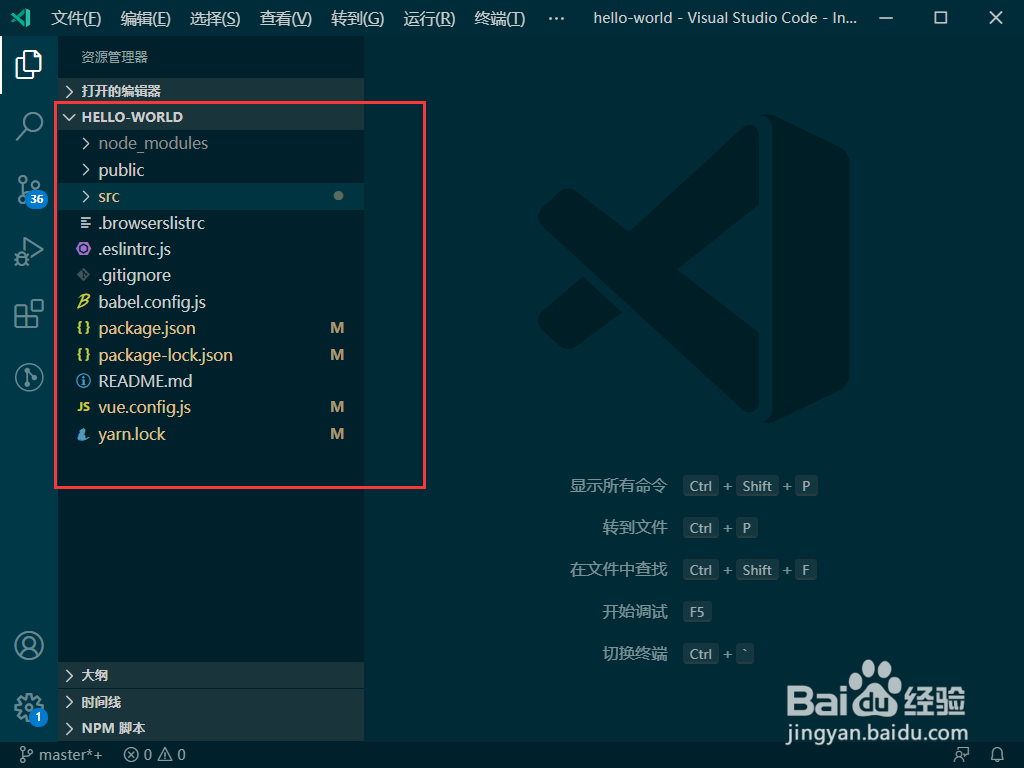The height and width of the screenshot is (768, 1024).
Task: Click the .gitignore file icon
Action: (x=84, y=275)
